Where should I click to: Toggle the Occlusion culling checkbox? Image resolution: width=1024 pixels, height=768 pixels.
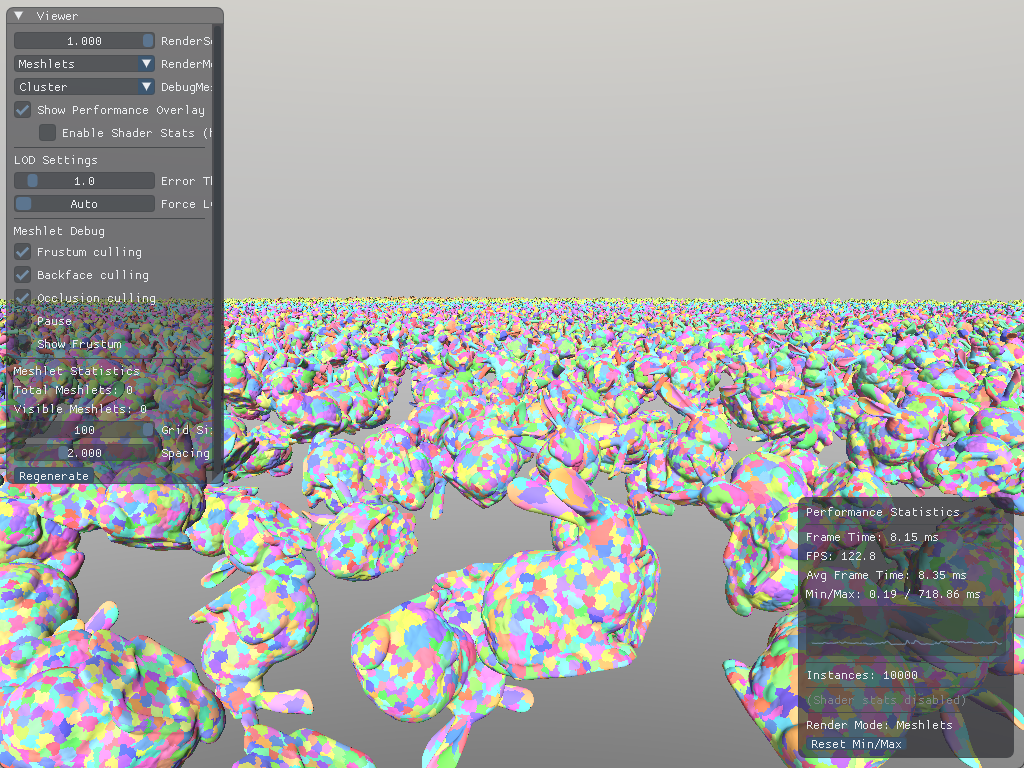click(x=22, y=298)
